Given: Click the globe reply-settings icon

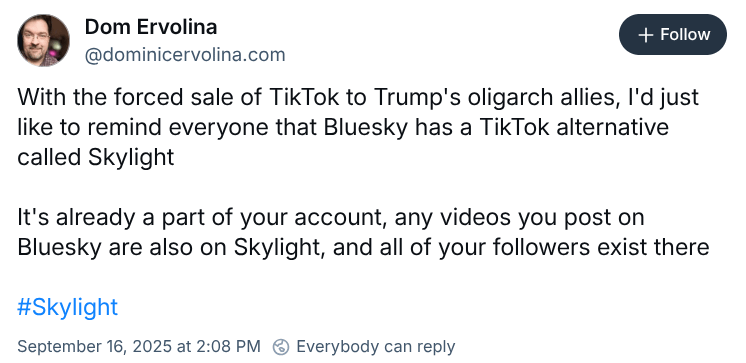Looking at the screenshot, I should (x=281, y=347).
